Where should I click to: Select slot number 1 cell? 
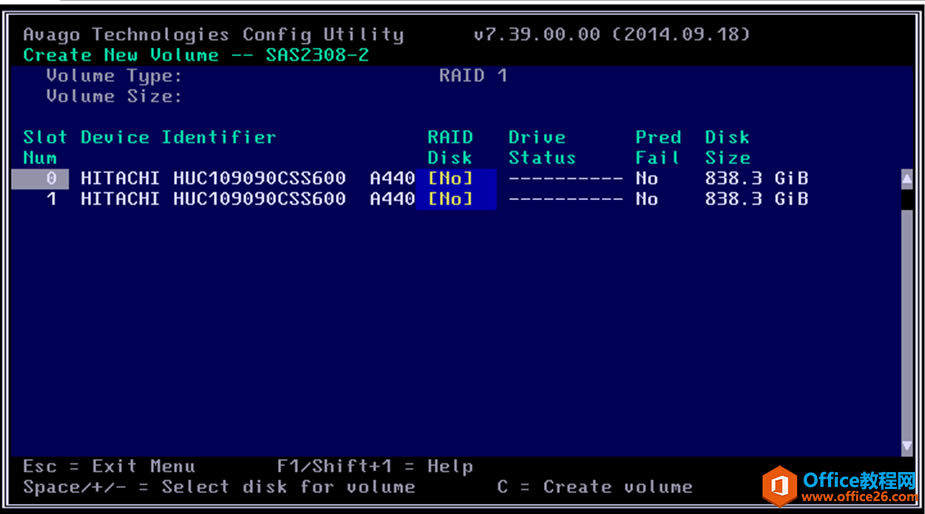(51, 199)
